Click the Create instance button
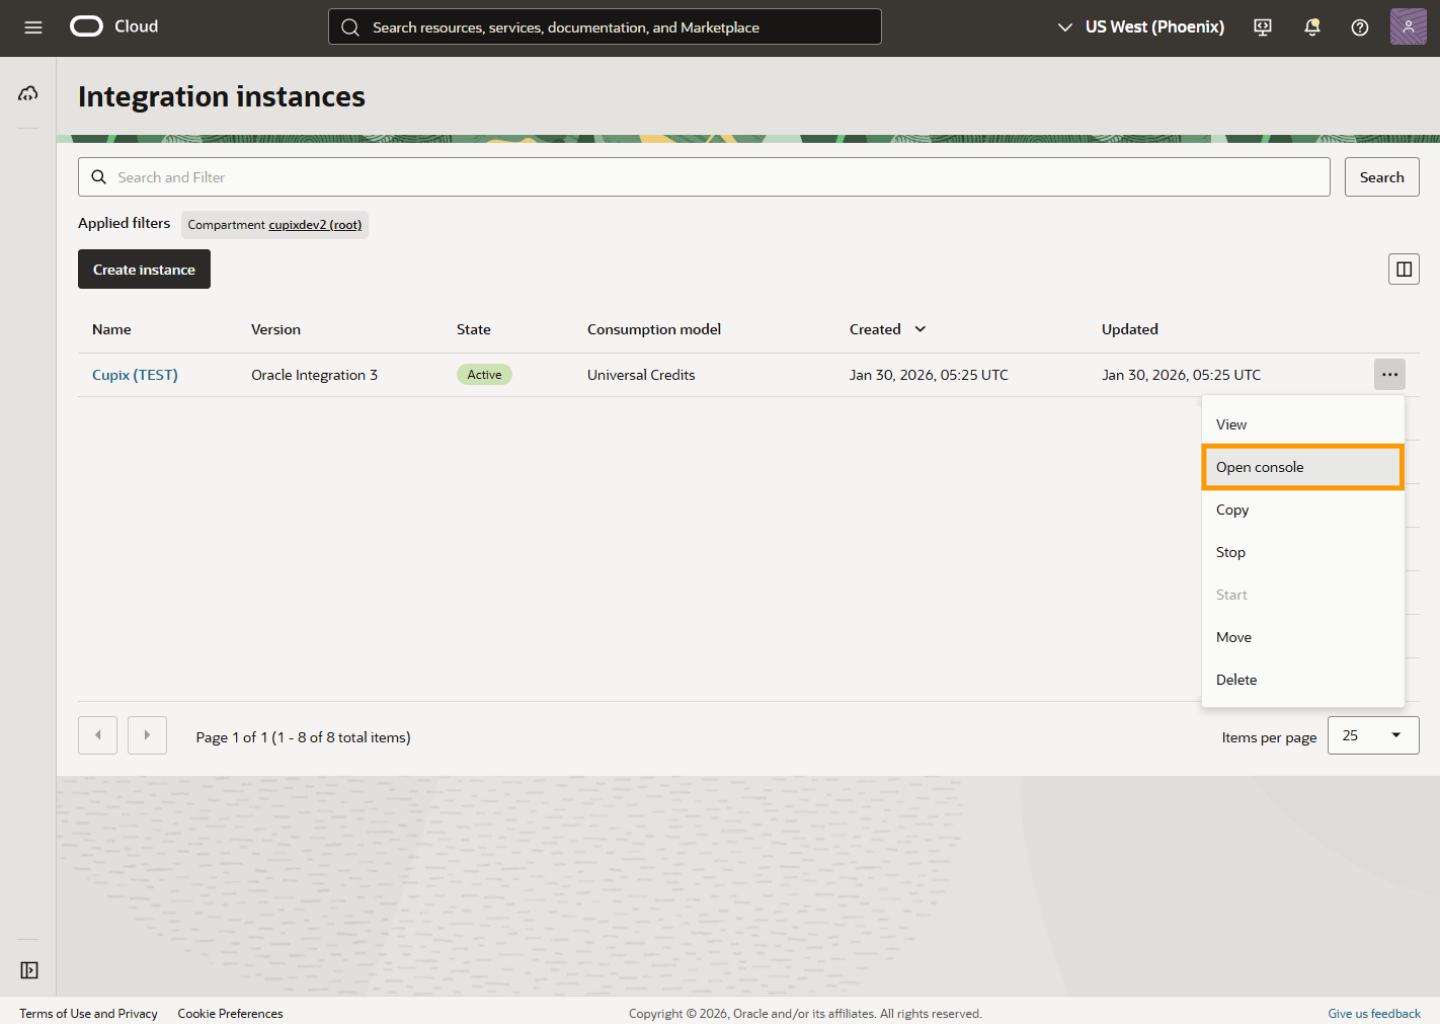Viewport: 1440px width, 1024px height. [144, 269]
